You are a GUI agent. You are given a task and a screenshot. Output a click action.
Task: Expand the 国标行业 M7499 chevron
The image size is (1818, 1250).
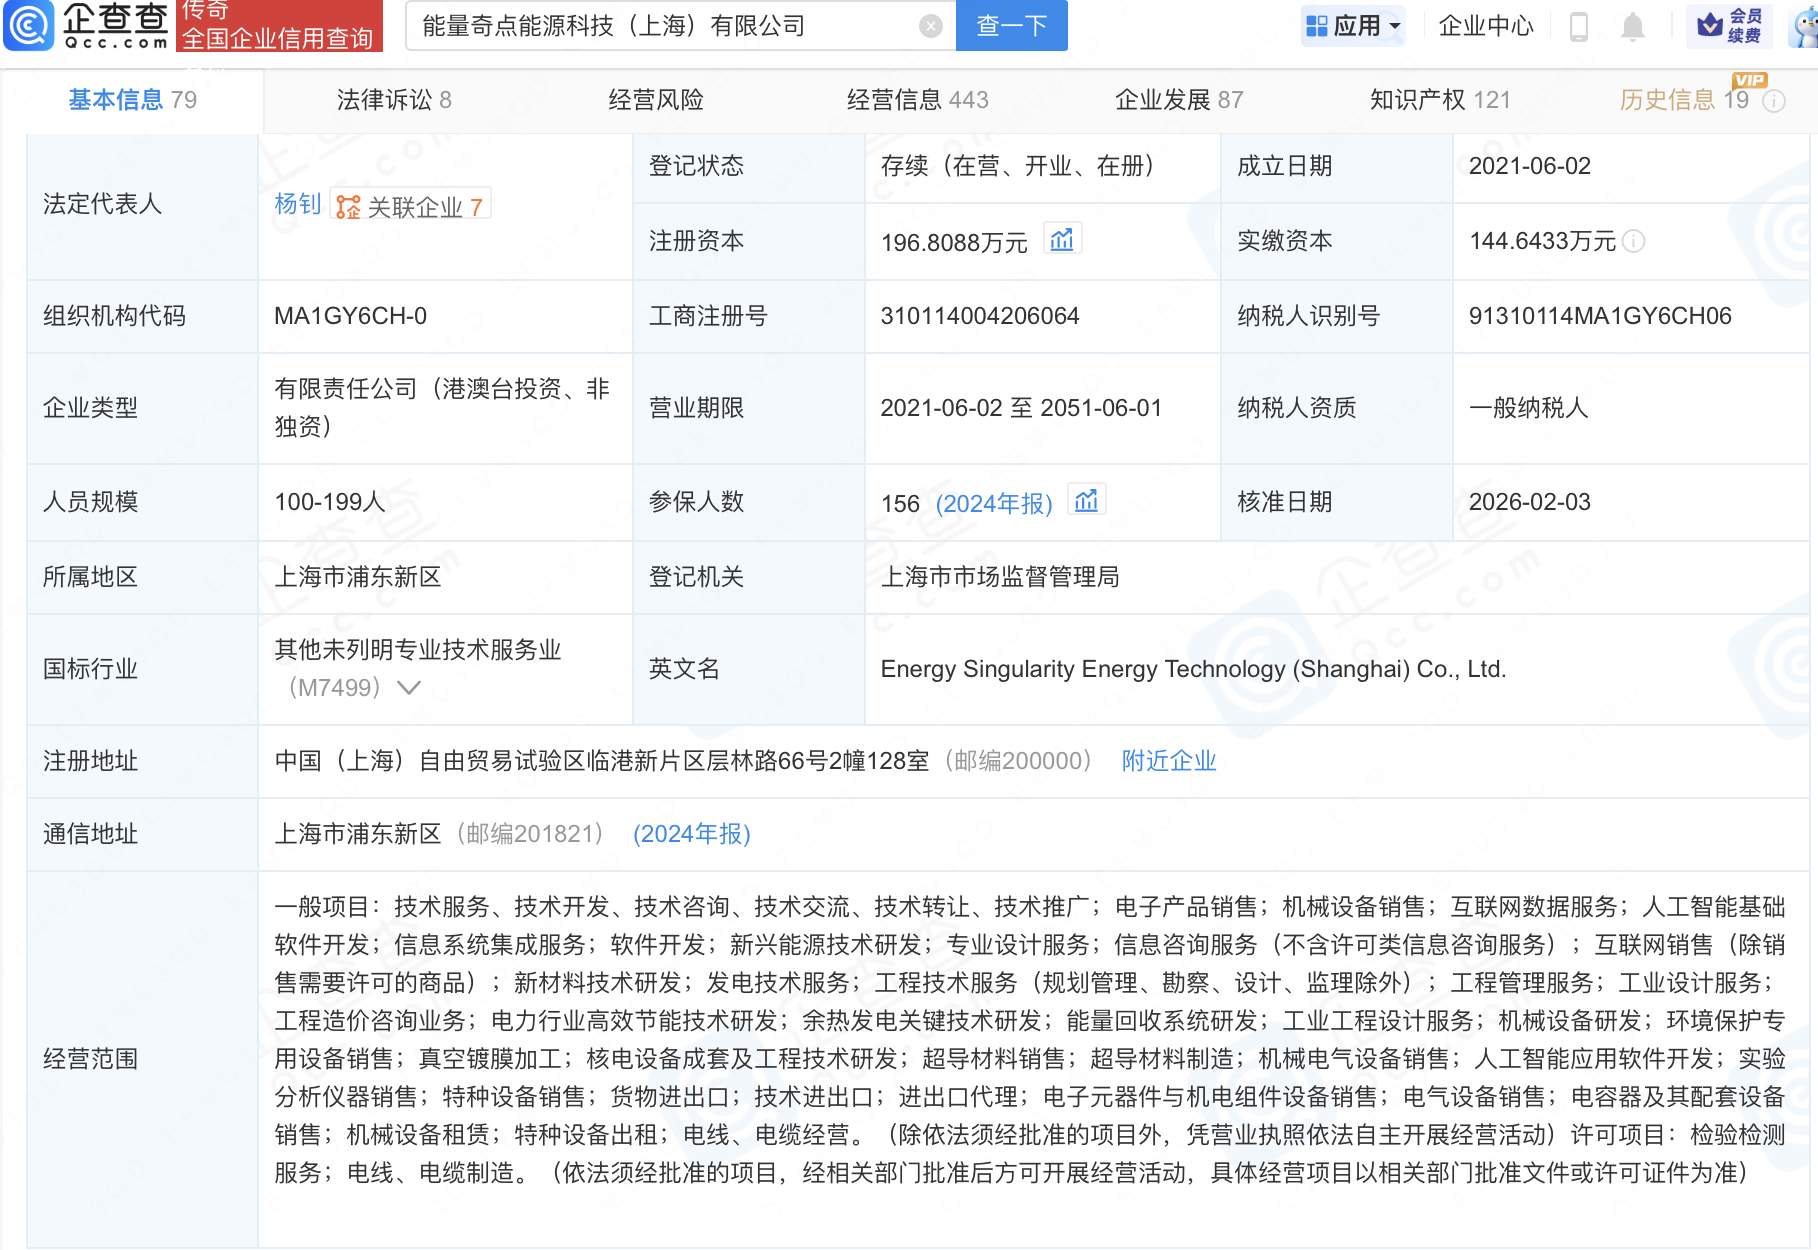pyautogui.click(x=407, y=687)
